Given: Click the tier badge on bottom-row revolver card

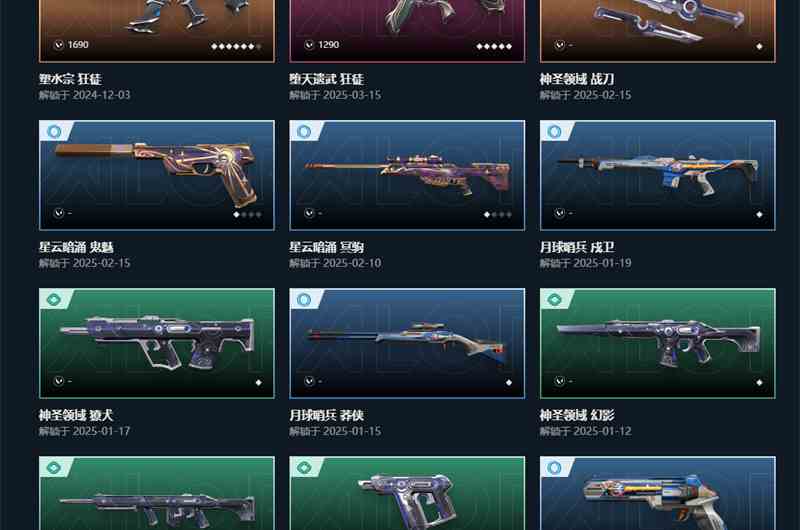Looking at the screenshot, I should tap(554, 467).
